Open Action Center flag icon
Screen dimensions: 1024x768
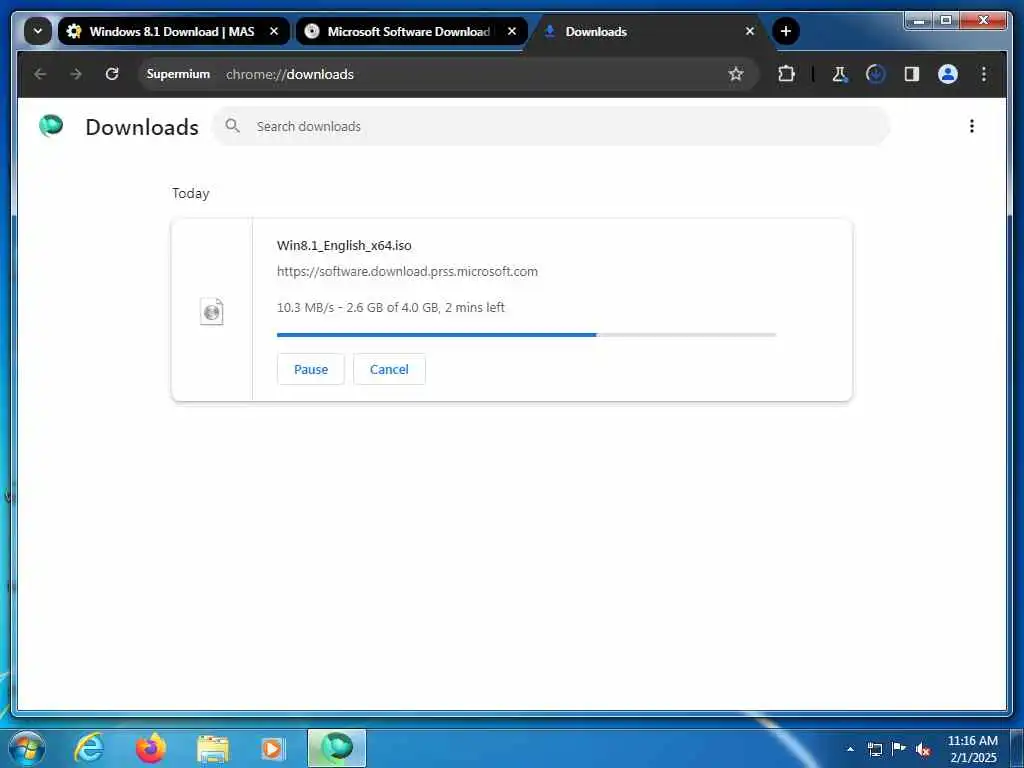pyautogui.click(x=899, y=748)
